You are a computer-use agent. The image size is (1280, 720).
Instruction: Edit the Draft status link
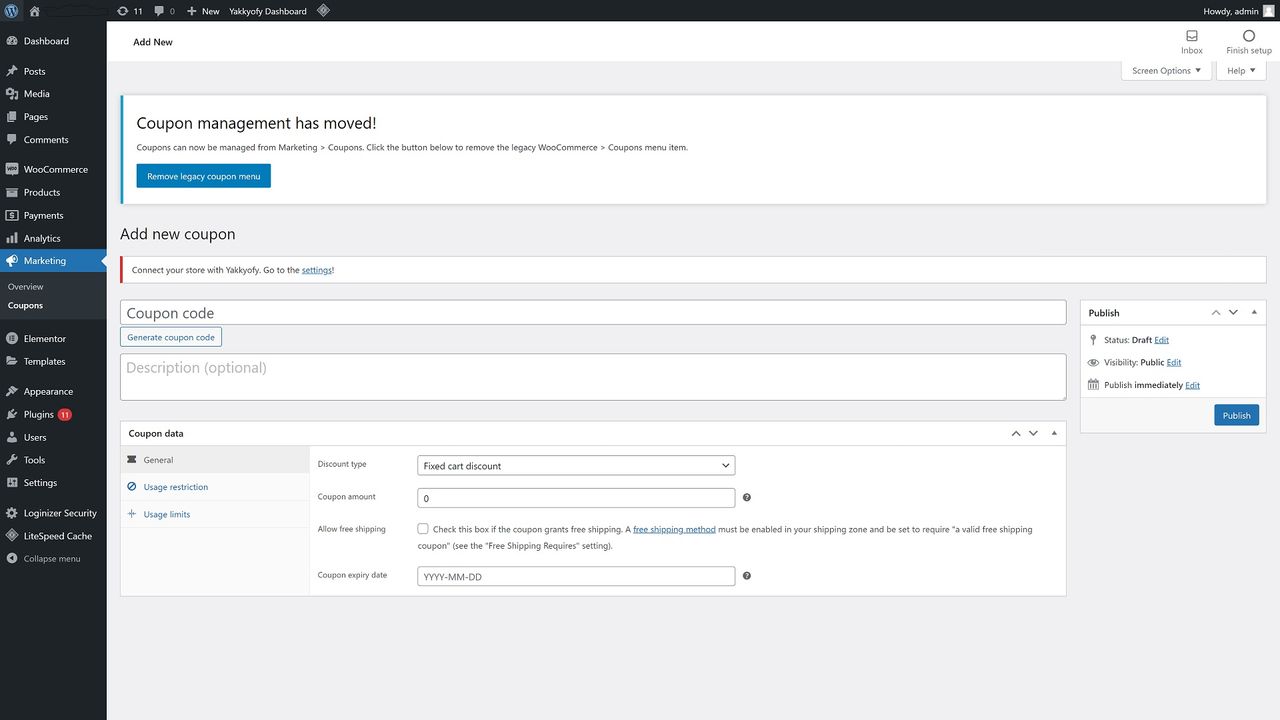[1161, 340]
